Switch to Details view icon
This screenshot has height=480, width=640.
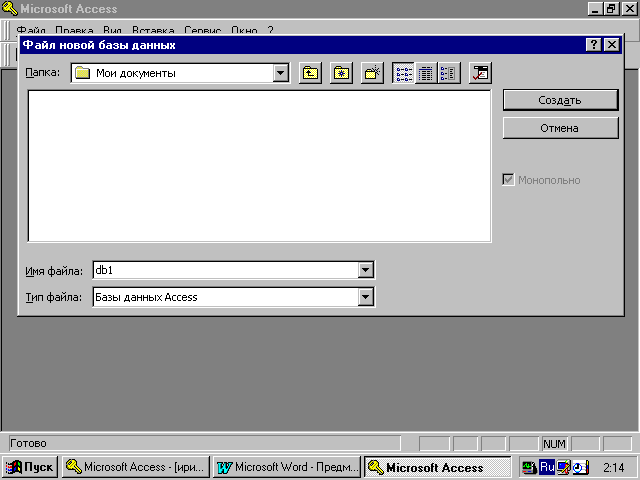click(x=426, y=73)
